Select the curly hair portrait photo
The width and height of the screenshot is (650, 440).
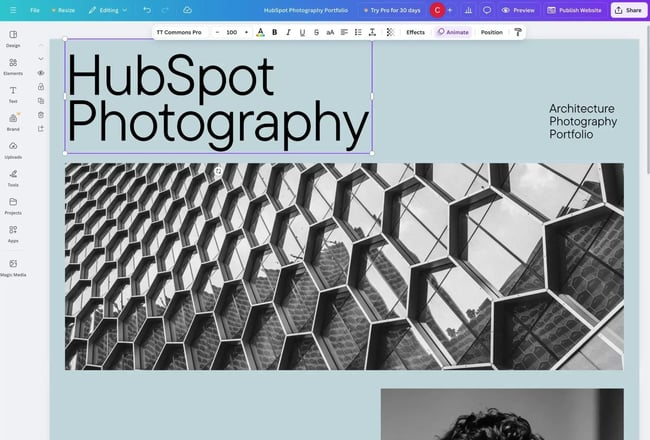click(x=502, y=414)
